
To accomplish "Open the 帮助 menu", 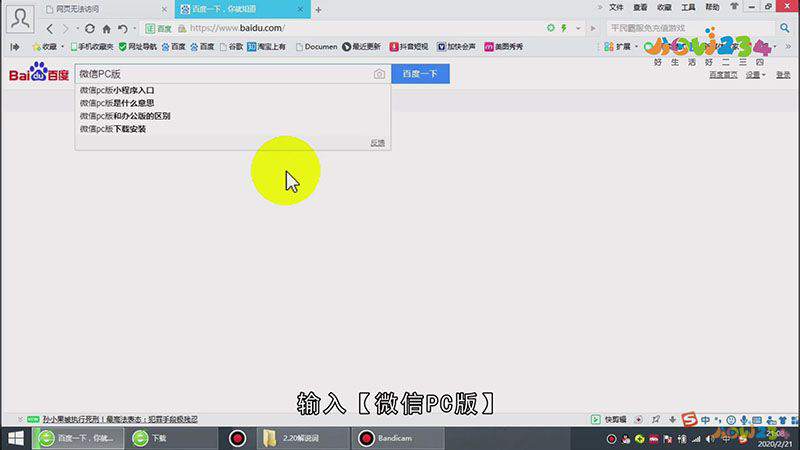I will tap(712, 7).
